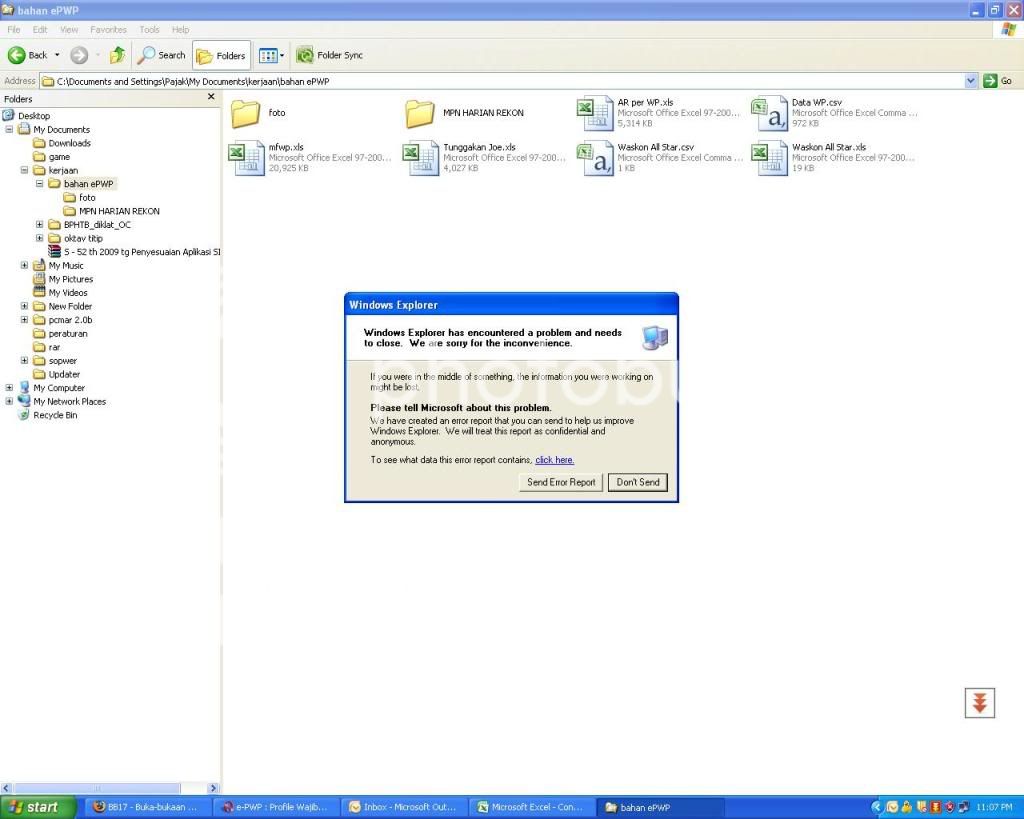Open the Edit menu
The height and width of the screenshot is (819, 1024).
click(x=40, y=30)
